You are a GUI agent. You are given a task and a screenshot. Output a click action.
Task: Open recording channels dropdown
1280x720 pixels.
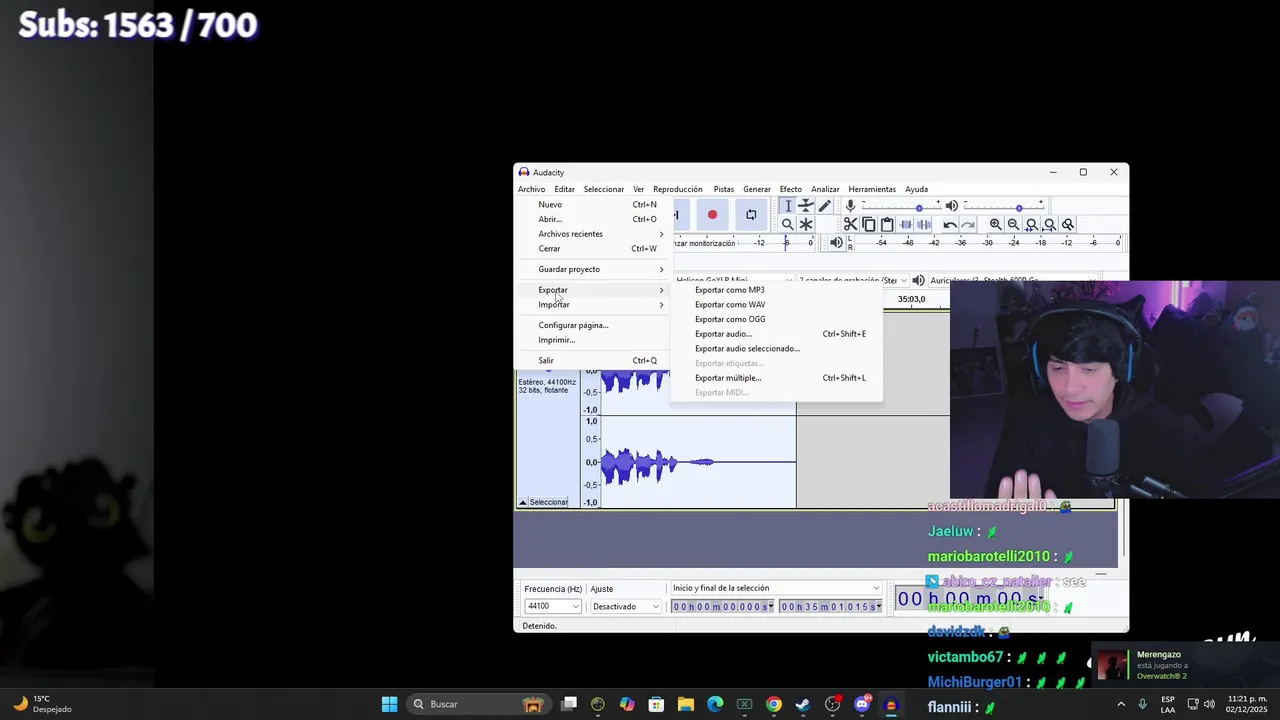coord(853,280)
